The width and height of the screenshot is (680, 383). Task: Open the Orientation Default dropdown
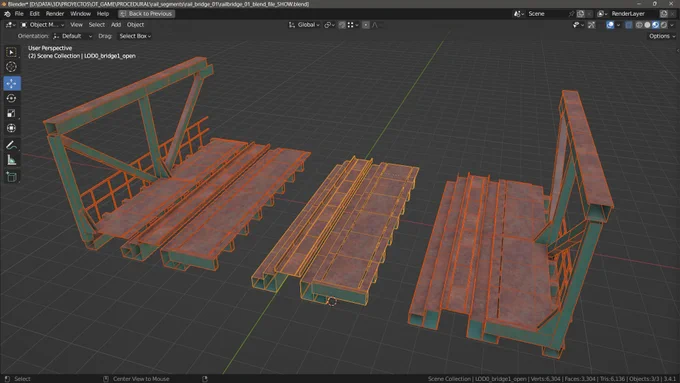(72, 36)
